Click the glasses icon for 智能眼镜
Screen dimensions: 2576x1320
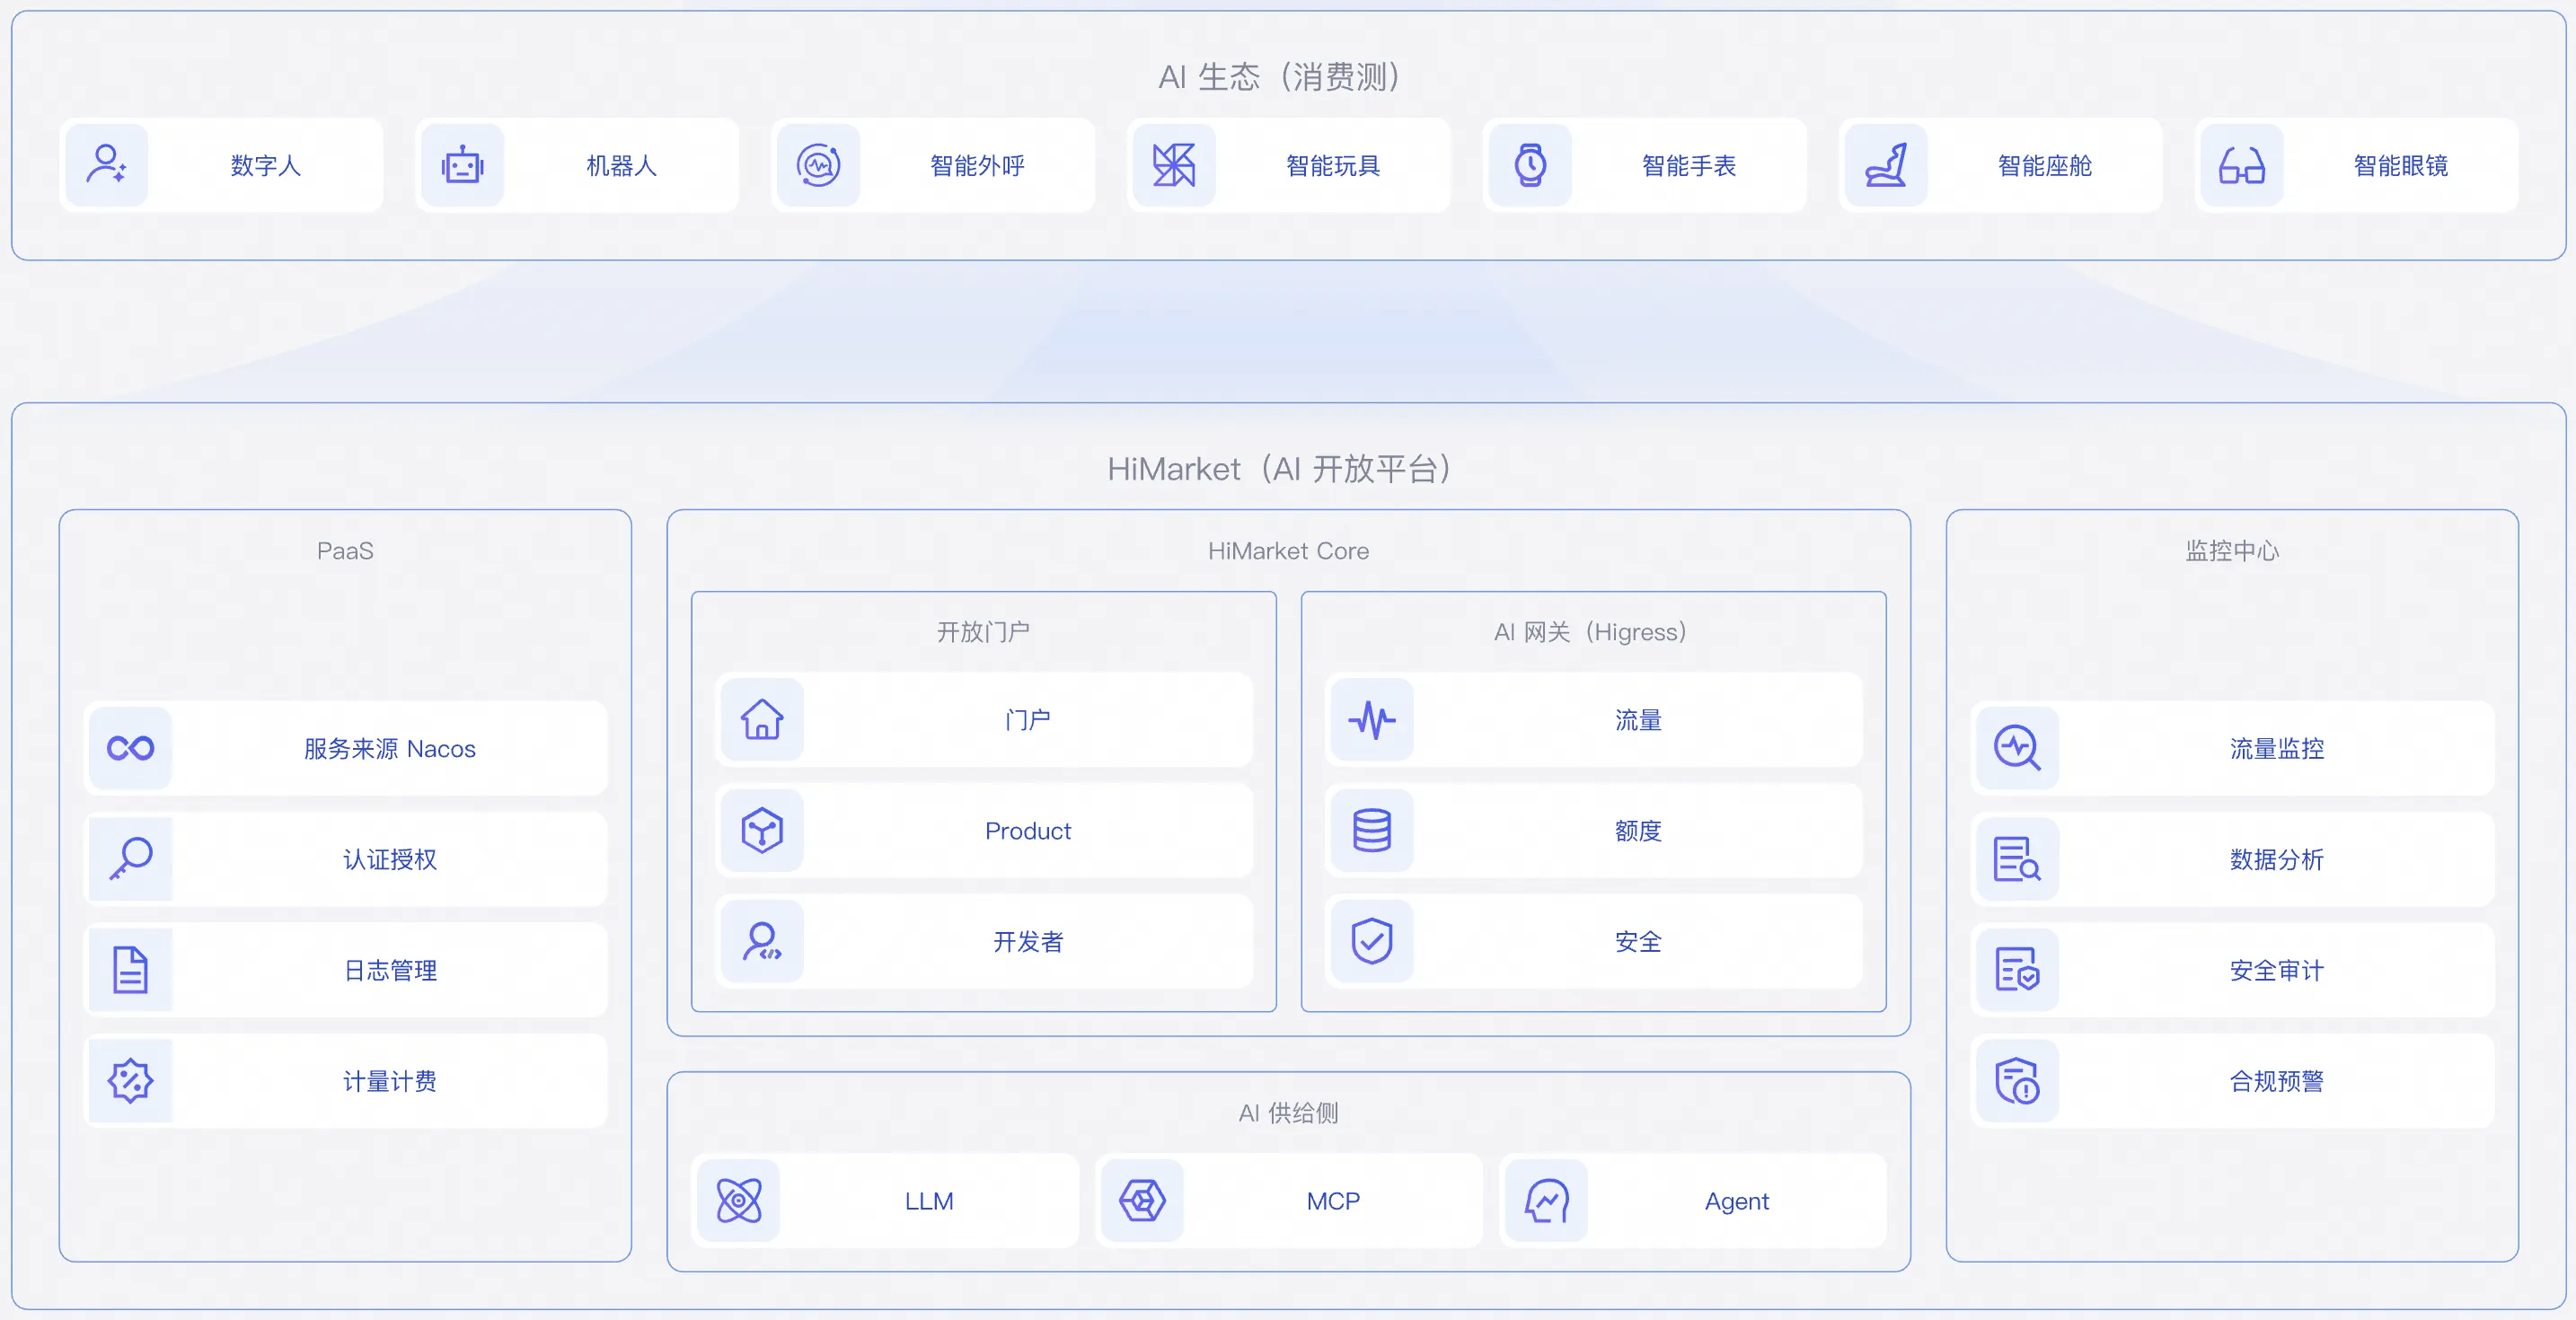click(x=2241, y=165)
